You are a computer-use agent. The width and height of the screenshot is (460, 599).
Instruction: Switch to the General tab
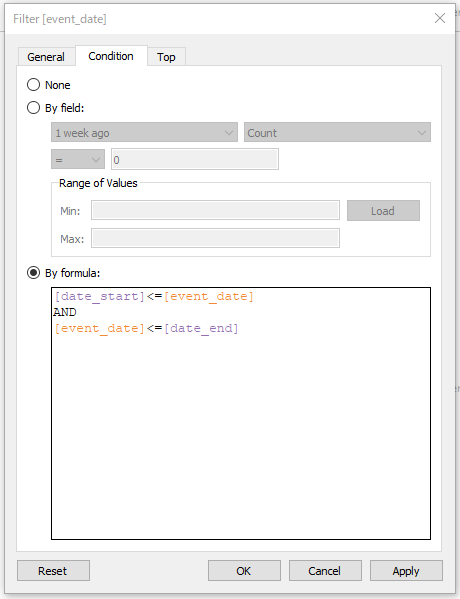(x=46, y=57)
